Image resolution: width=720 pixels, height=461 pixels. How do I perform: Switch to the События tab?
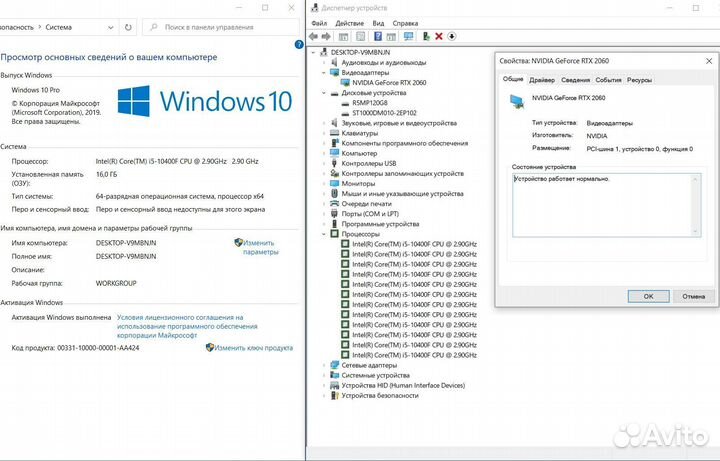608,80
